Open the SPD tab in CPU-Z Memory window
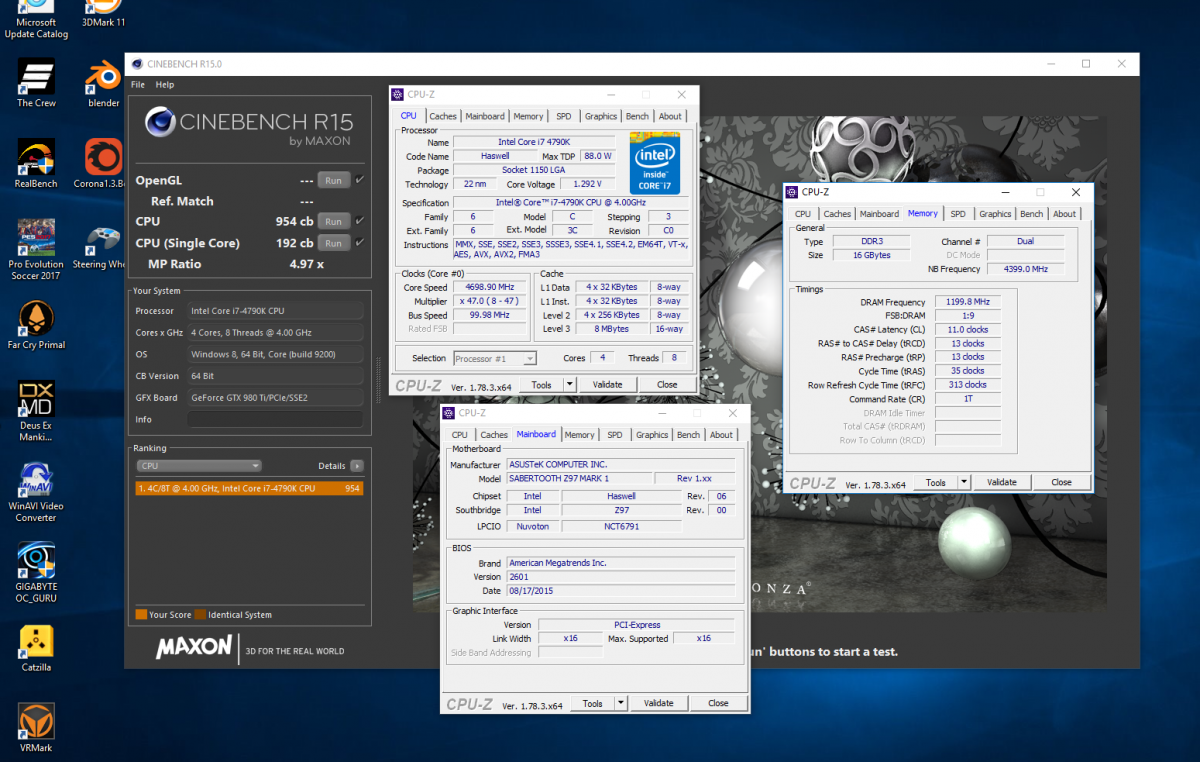1200x762 pixels. [958, 214]
